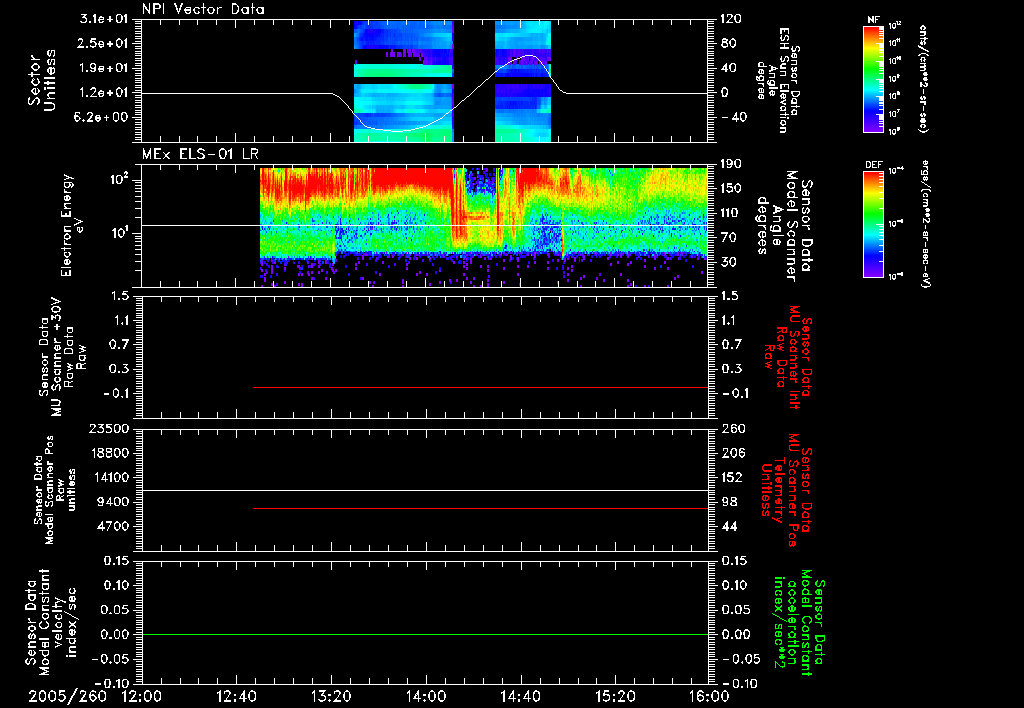Image resolution: width=1024 pixels, height=708 pixels.
Task: Click the 18800 scanner position tick
Action: click(110, 453)
